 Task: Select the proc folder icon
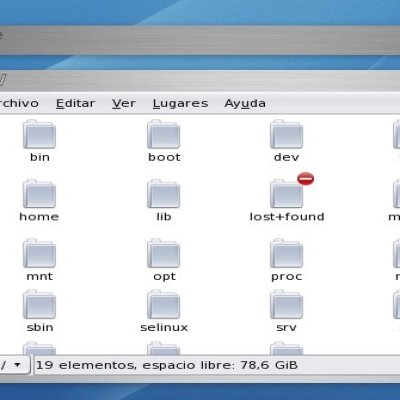287,253
